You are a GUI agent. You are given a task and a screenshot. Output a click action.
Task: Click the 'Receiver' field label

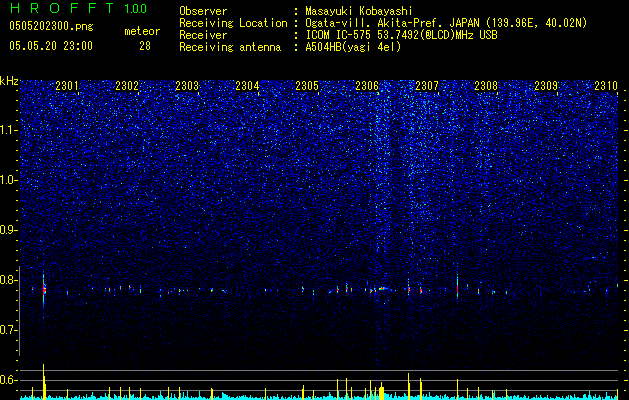(203, 35)
